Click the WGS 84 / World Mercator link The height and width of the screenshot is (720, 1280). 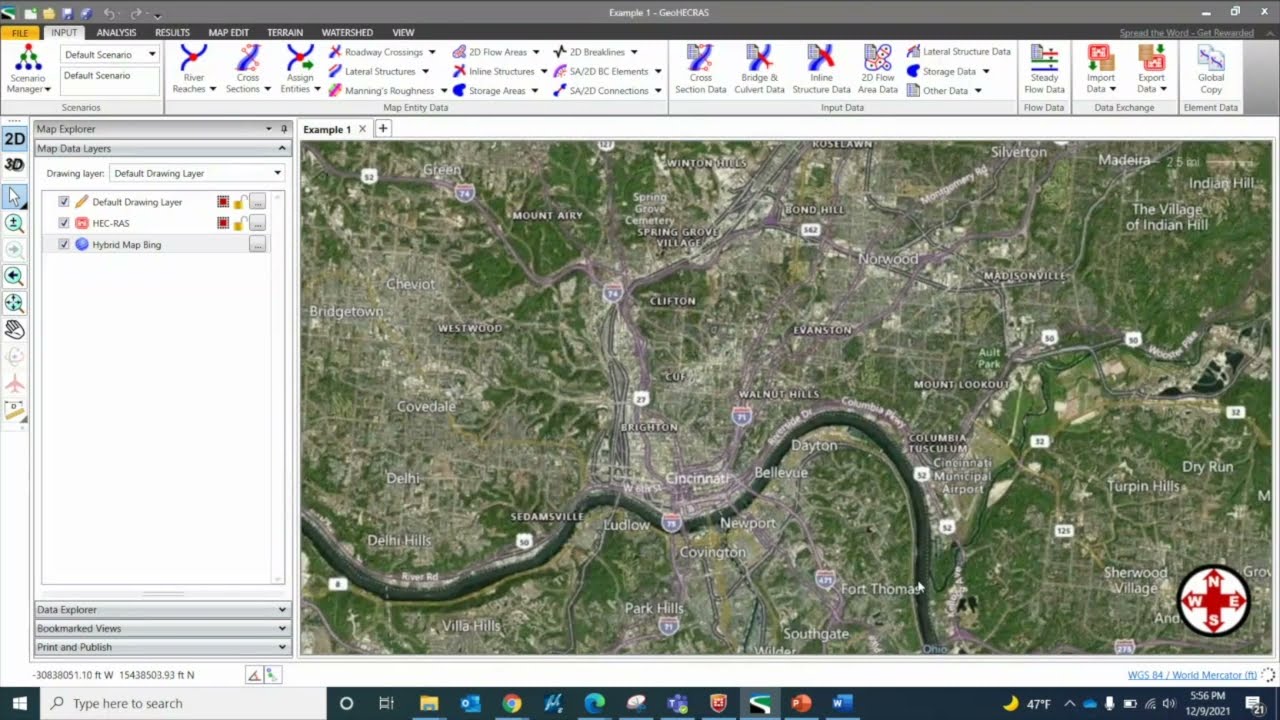coord(1192,675)
